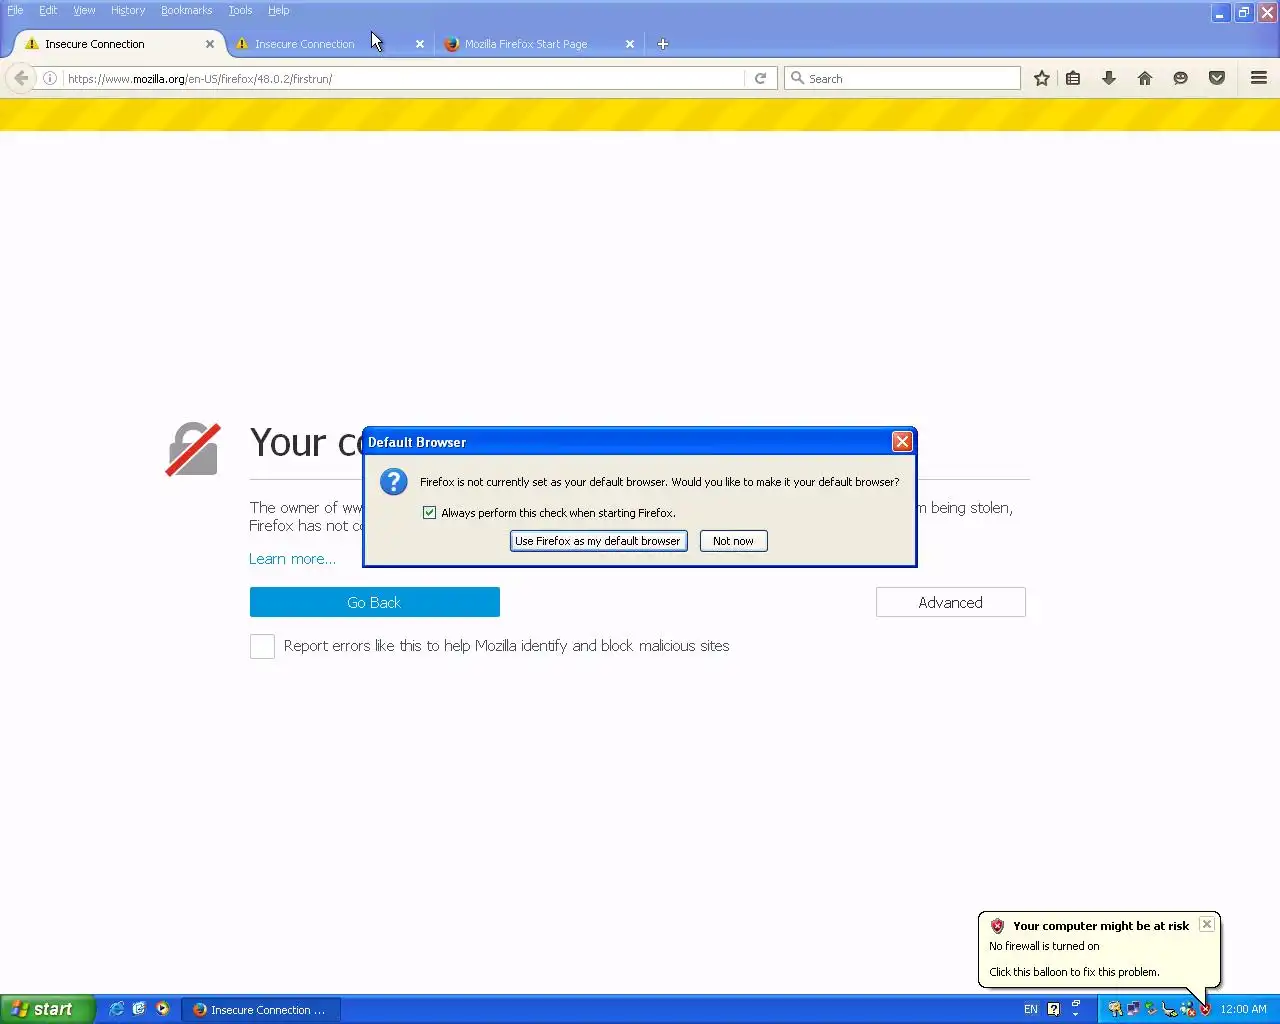1280x1024 pixels.
Task: Click the blue Go Back button
Action: coord(374,602)
